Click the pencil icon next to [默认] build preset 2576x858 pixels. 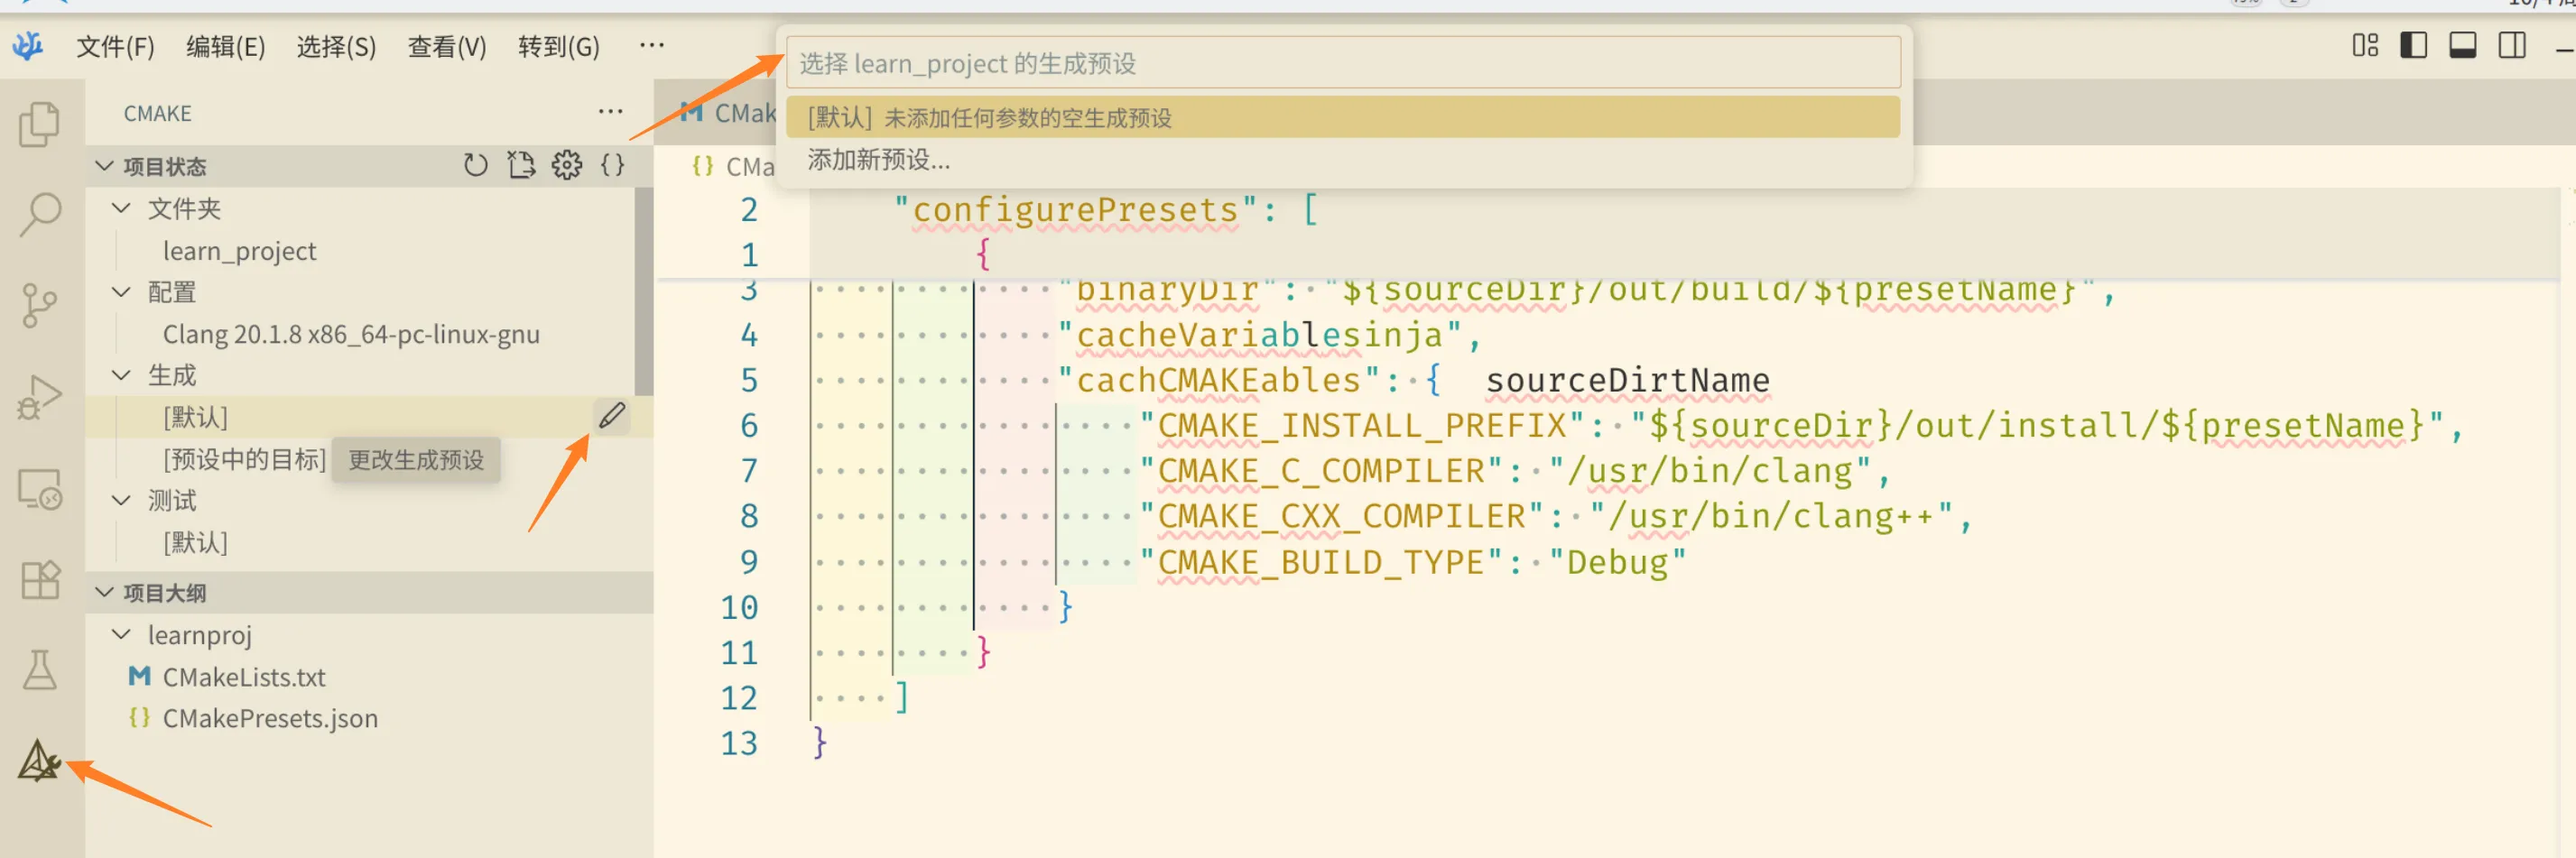[612, 416]
